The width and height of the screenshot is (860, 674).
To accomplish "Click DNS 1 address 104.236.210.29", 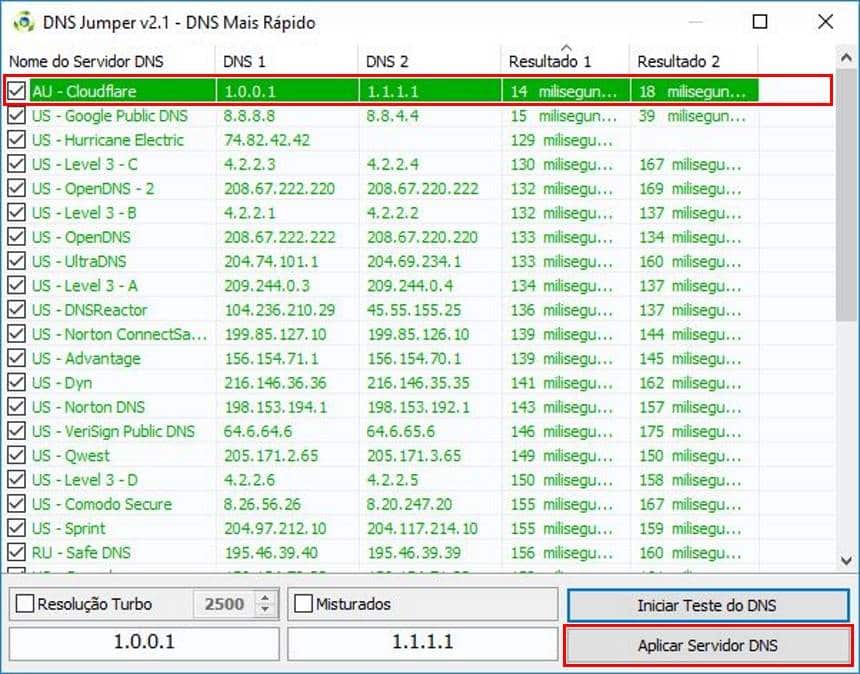I will 280,310.
